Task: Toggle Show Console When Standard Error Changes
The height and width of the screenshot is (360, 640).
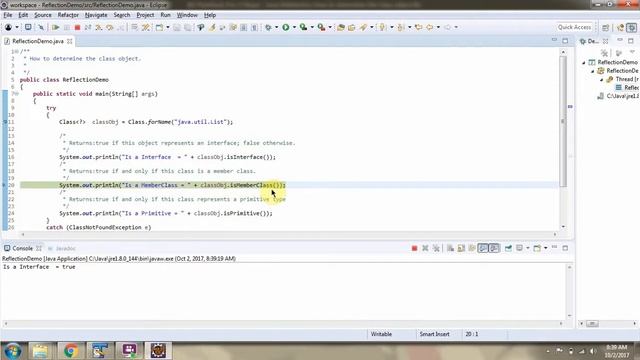Action: pos(494,248)
